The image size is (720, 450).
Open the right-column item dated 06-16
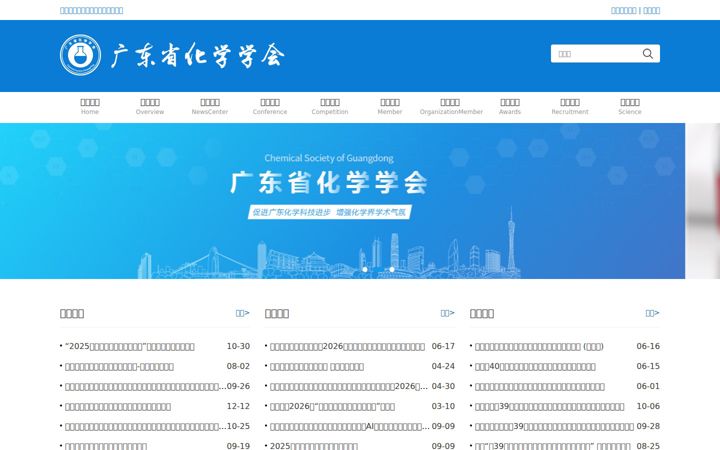coord(539,346)
